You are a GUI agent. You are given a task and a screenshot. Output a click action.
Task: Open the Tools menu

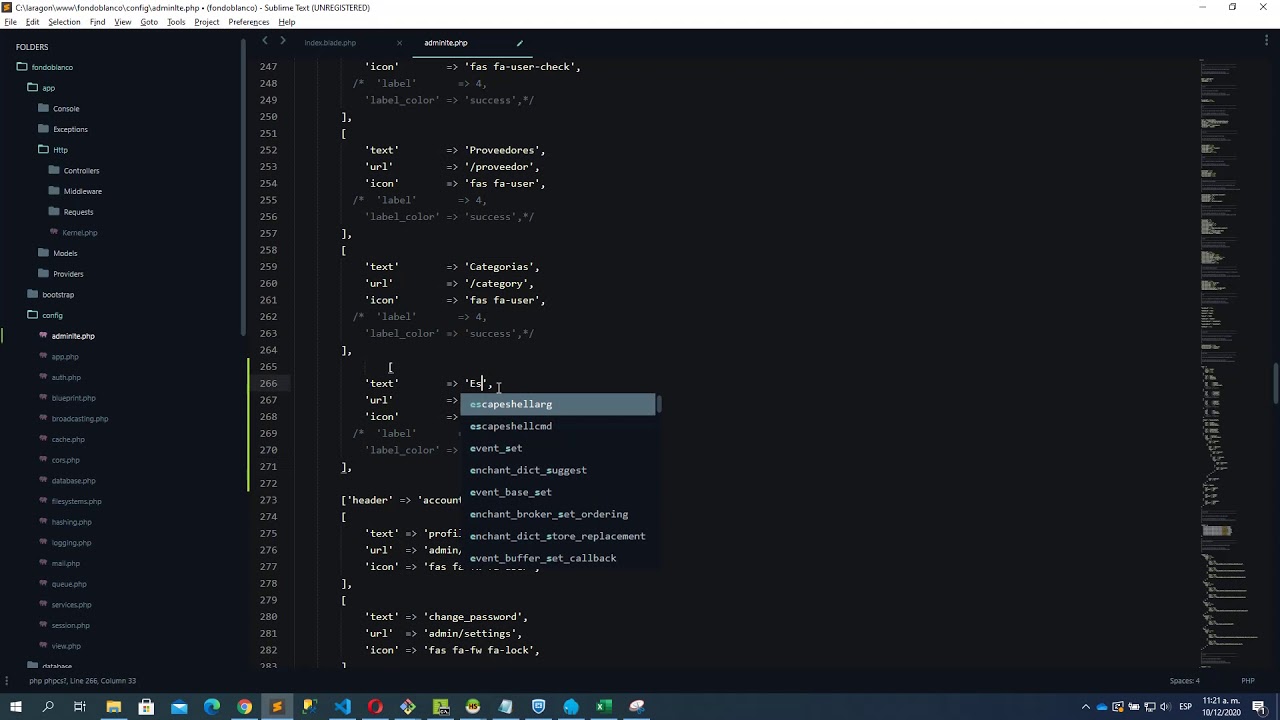point(176,22)
